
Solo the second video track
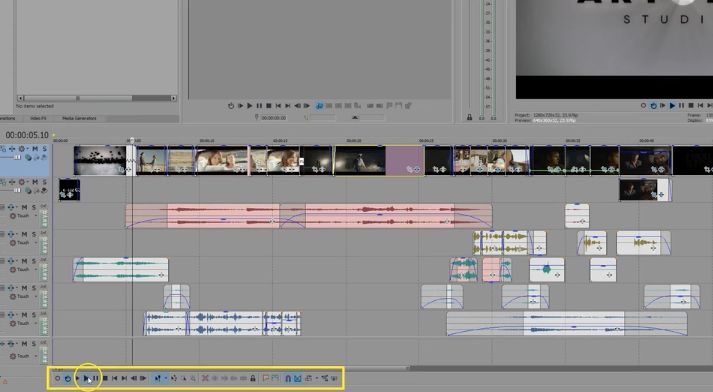(44, 182)
